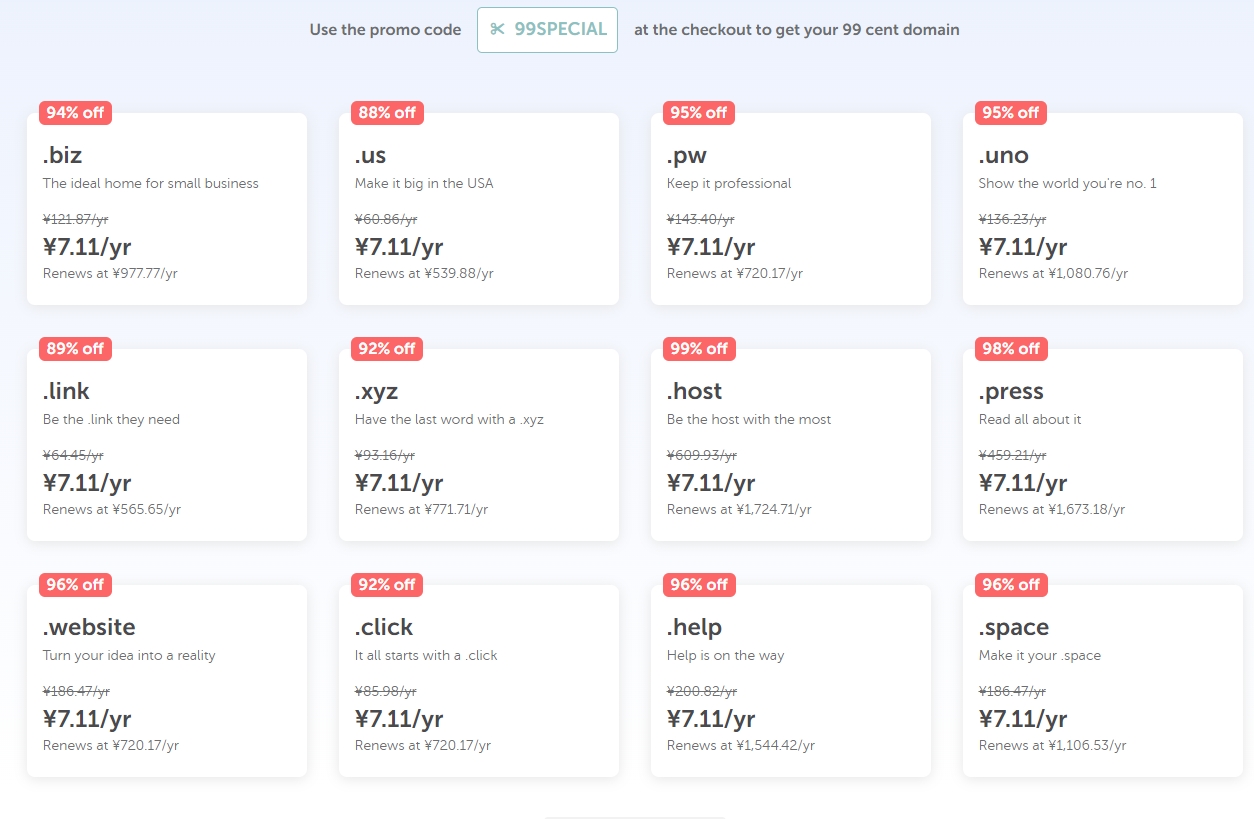
Task: Click the 99% off badge on .host
Action: 699,349
